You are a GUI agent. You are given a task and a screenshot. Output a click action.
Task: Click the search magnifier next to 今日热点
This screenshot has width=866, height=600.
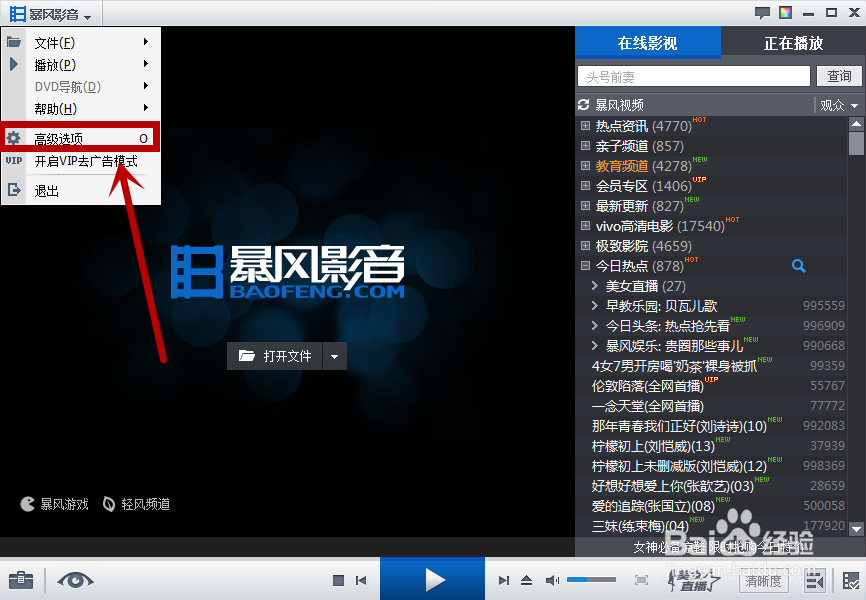pyautogui.click(x=798, y=266)
